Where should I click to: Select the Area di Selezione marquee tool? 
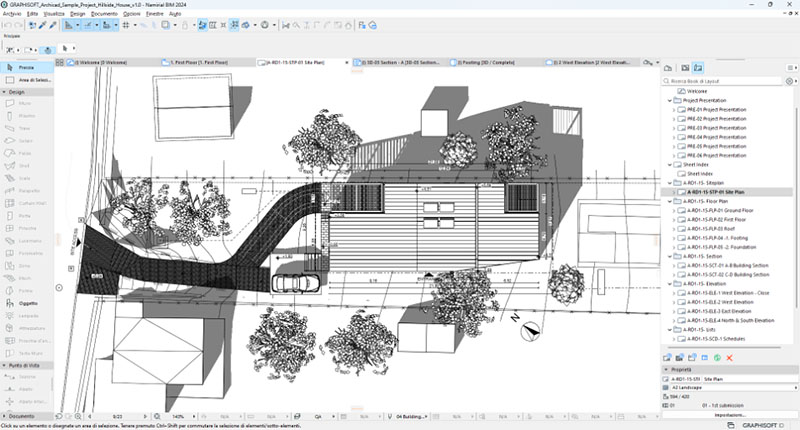pyautogui.click(x=30, y=79)
